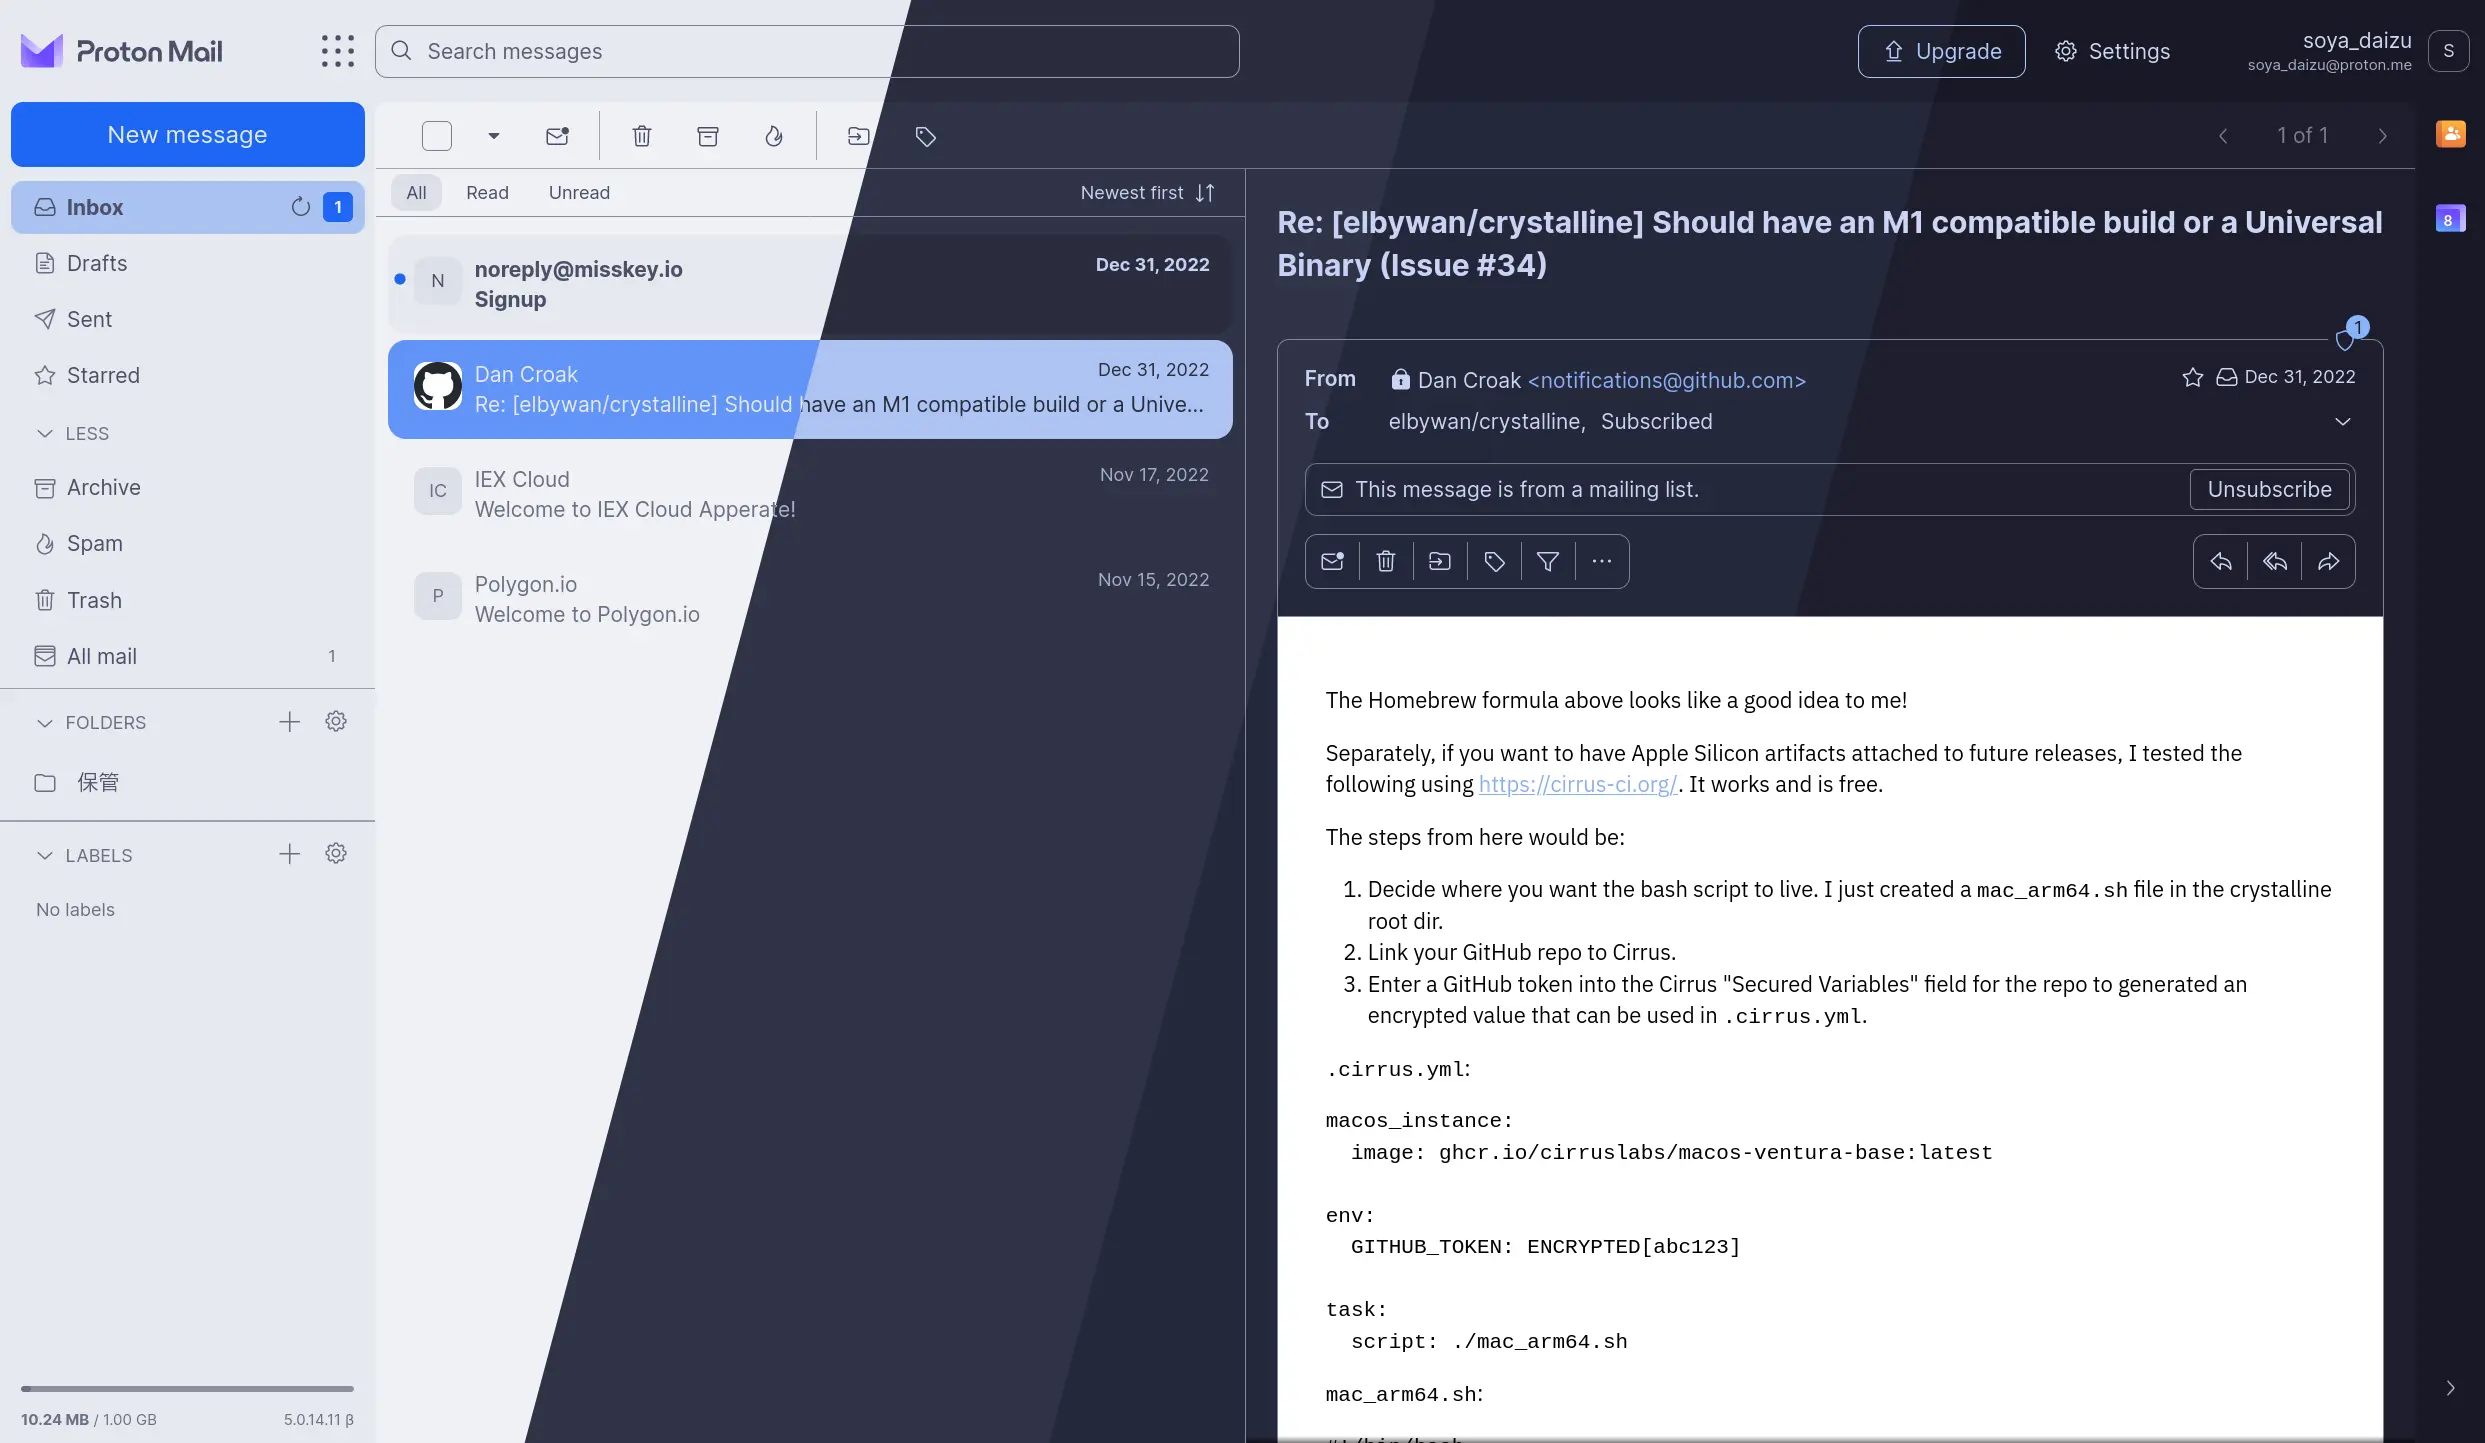The width and height of the screenshot is (2485, 1443).
Task: Open Settings in the header
Action: coord(2112,51)
